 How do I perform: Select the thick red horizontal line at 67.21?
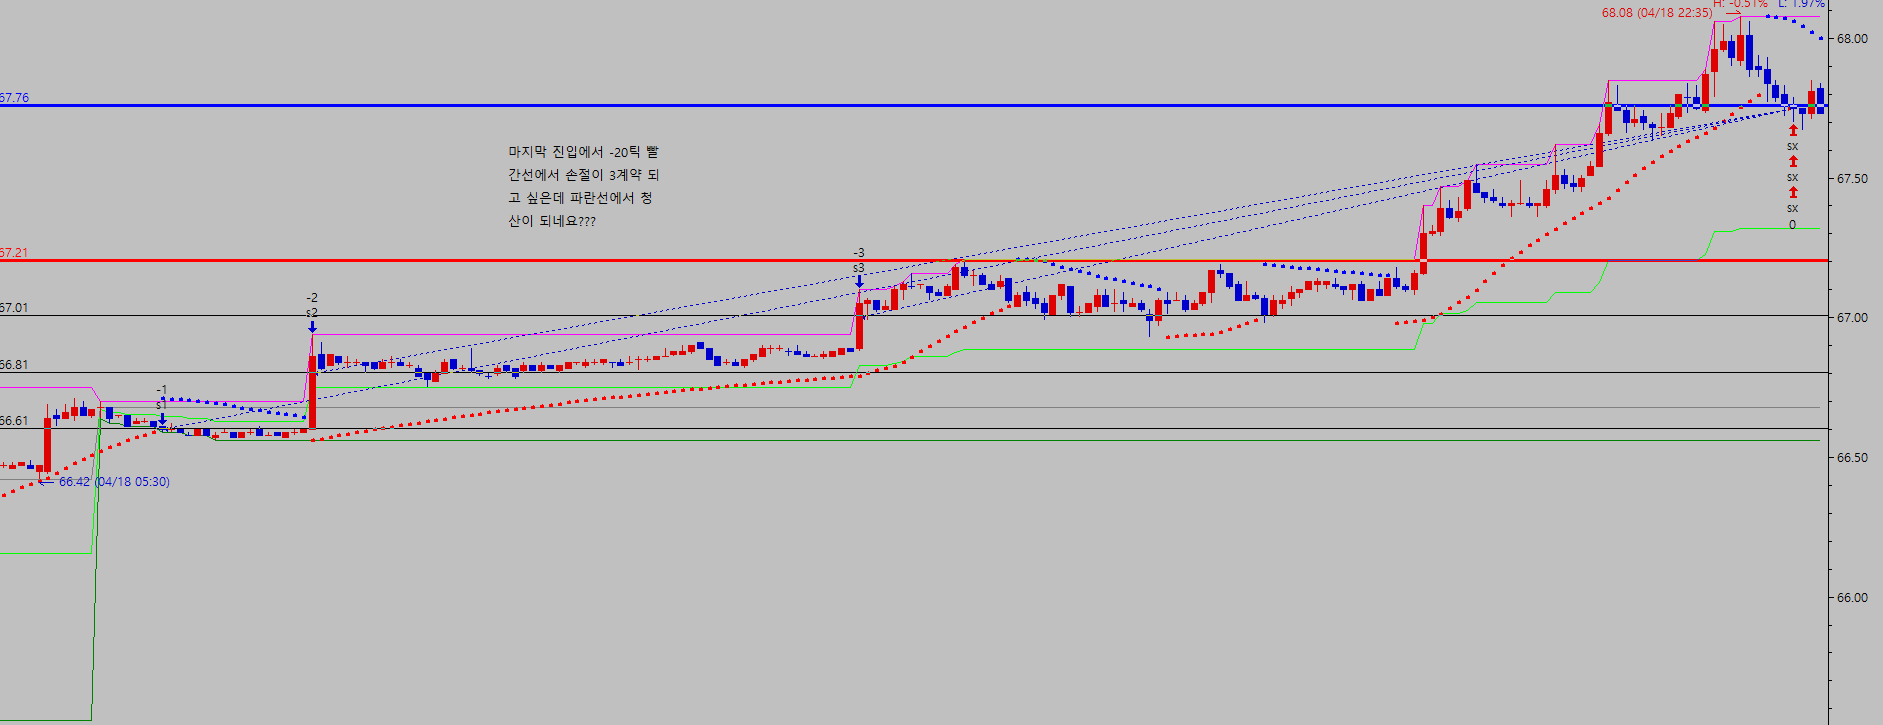700,260
